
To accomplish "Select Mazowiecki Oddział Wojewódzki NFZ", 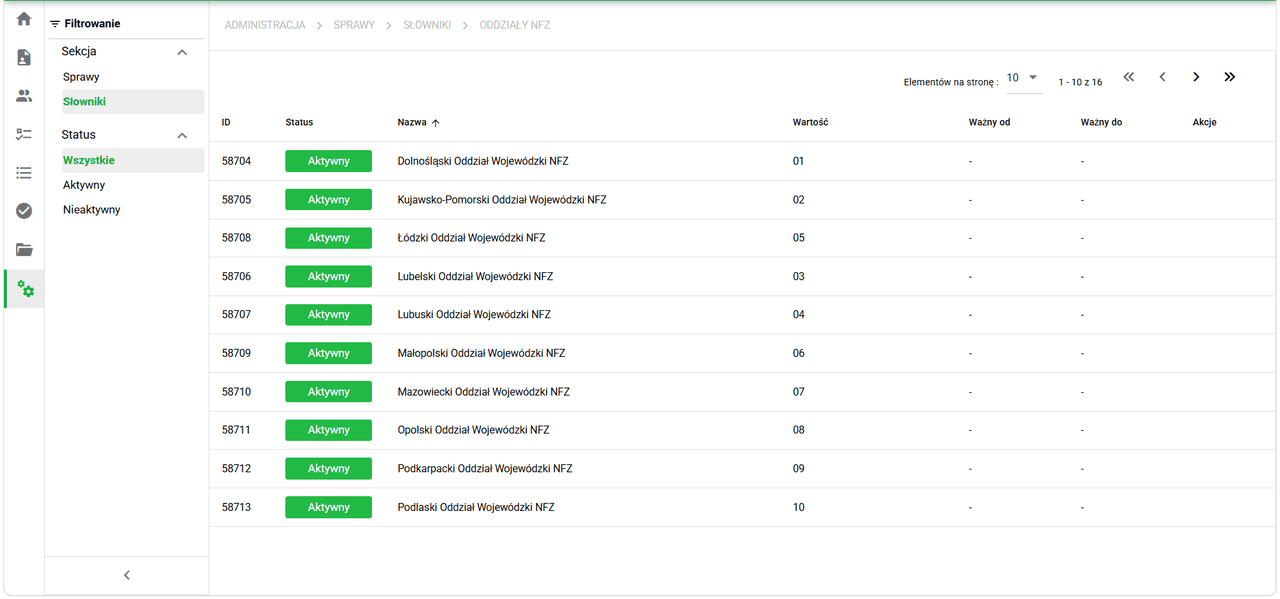I will click(x=483, y=392).
